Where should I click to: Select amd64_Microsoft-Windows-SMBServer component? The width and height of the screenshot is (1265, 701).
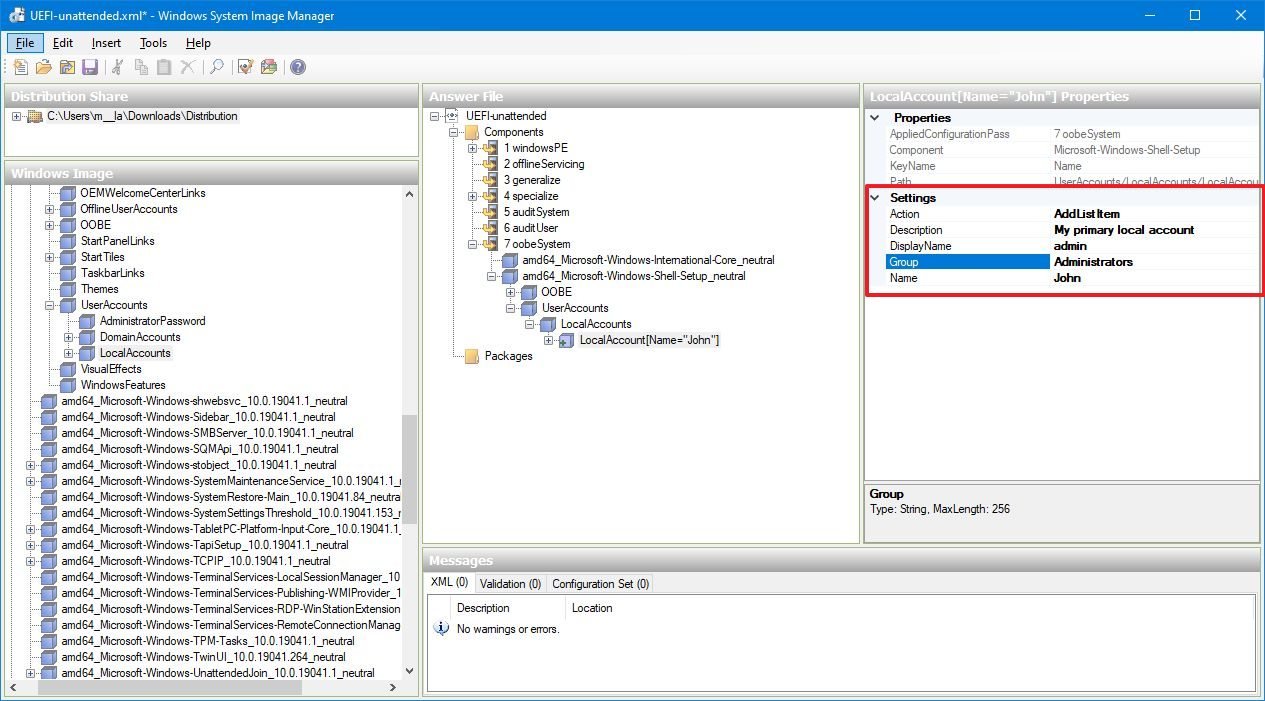click(207, 433)
